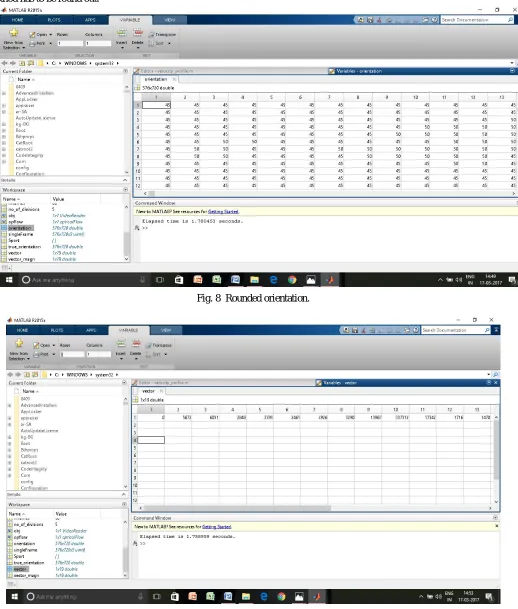Select the vector variable tab in lower window
The width and height of the screenshot is (518, 609).
(x=148, y=391)
